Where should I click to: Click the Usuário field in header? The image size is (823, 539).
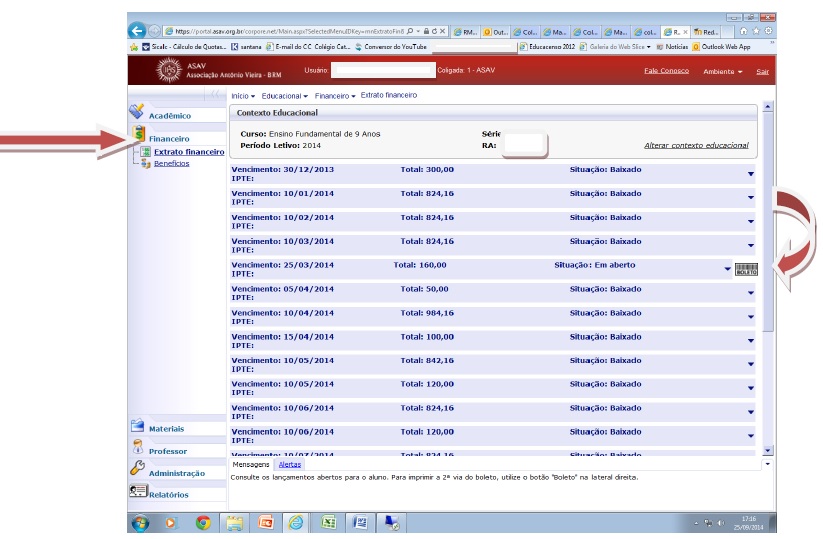click(x=383, y=70)
